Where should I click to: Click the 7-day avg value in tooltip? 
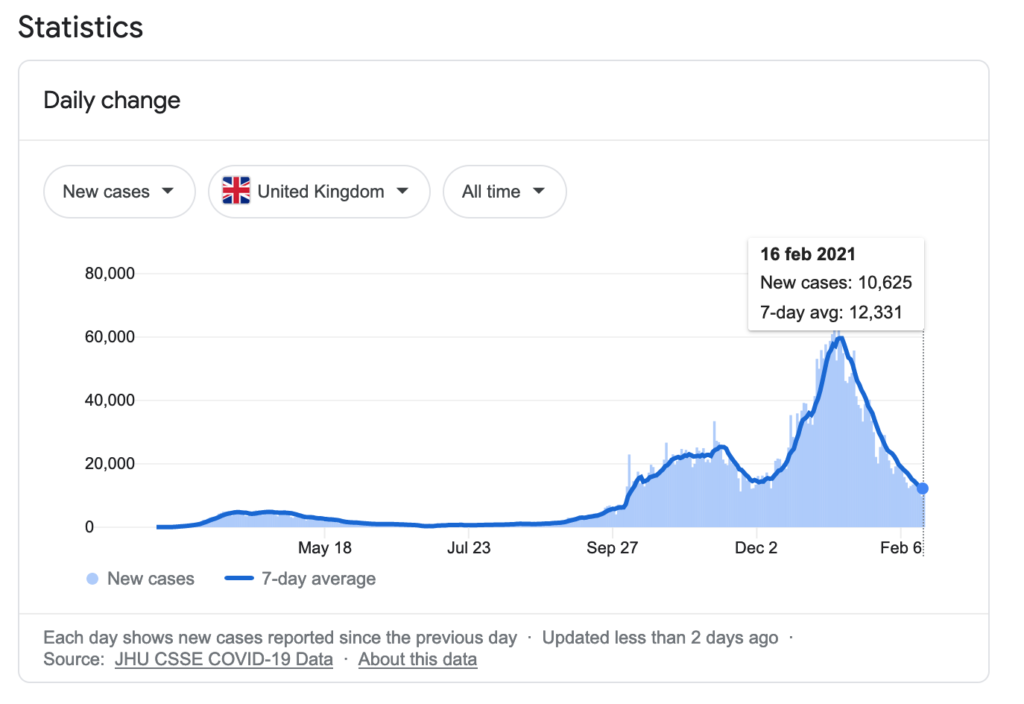coord(830,312)
